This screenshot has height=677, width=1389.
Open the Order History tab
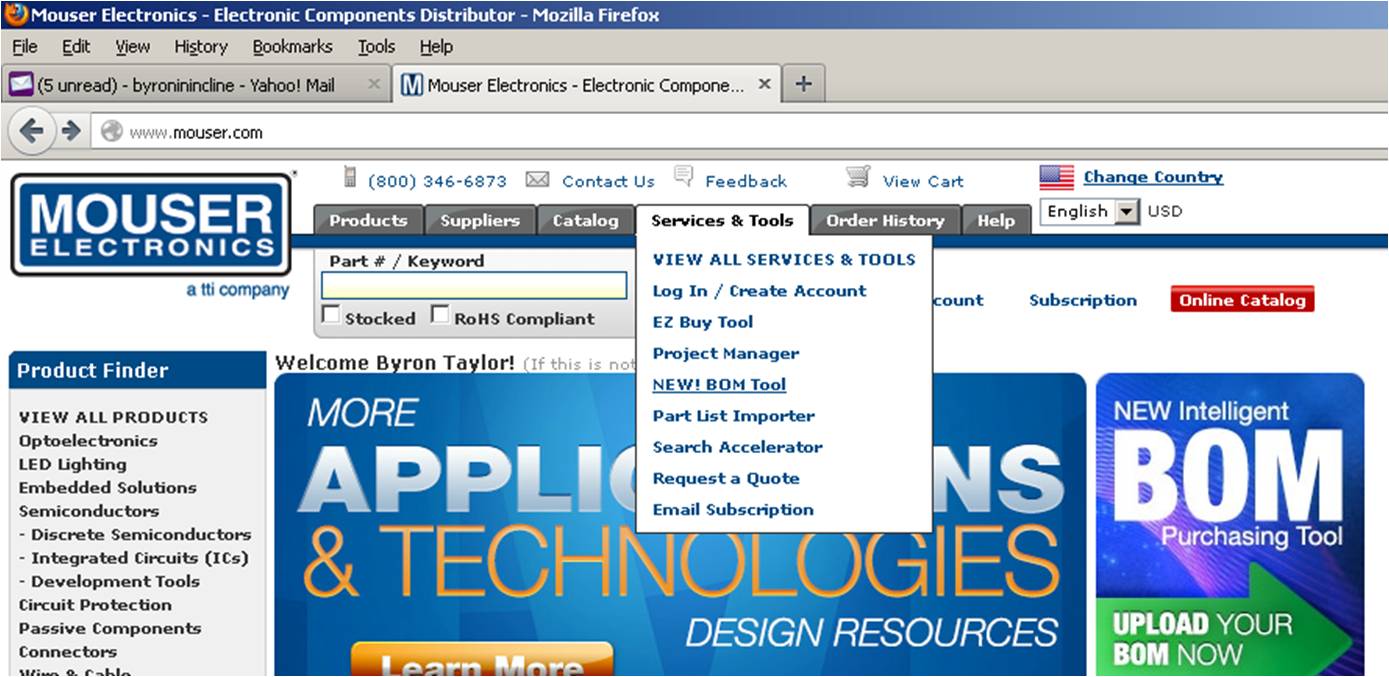pyautogui.click(x=885, y=220)
